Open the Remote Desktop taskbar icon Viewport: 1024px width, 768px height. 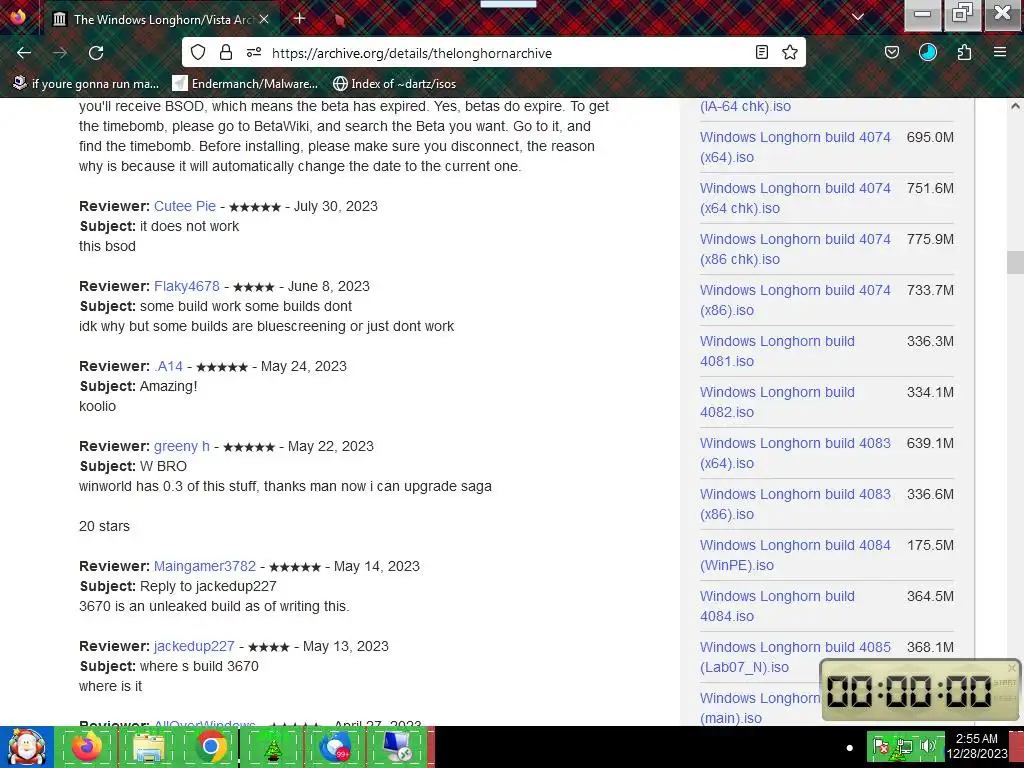[397, 746]
